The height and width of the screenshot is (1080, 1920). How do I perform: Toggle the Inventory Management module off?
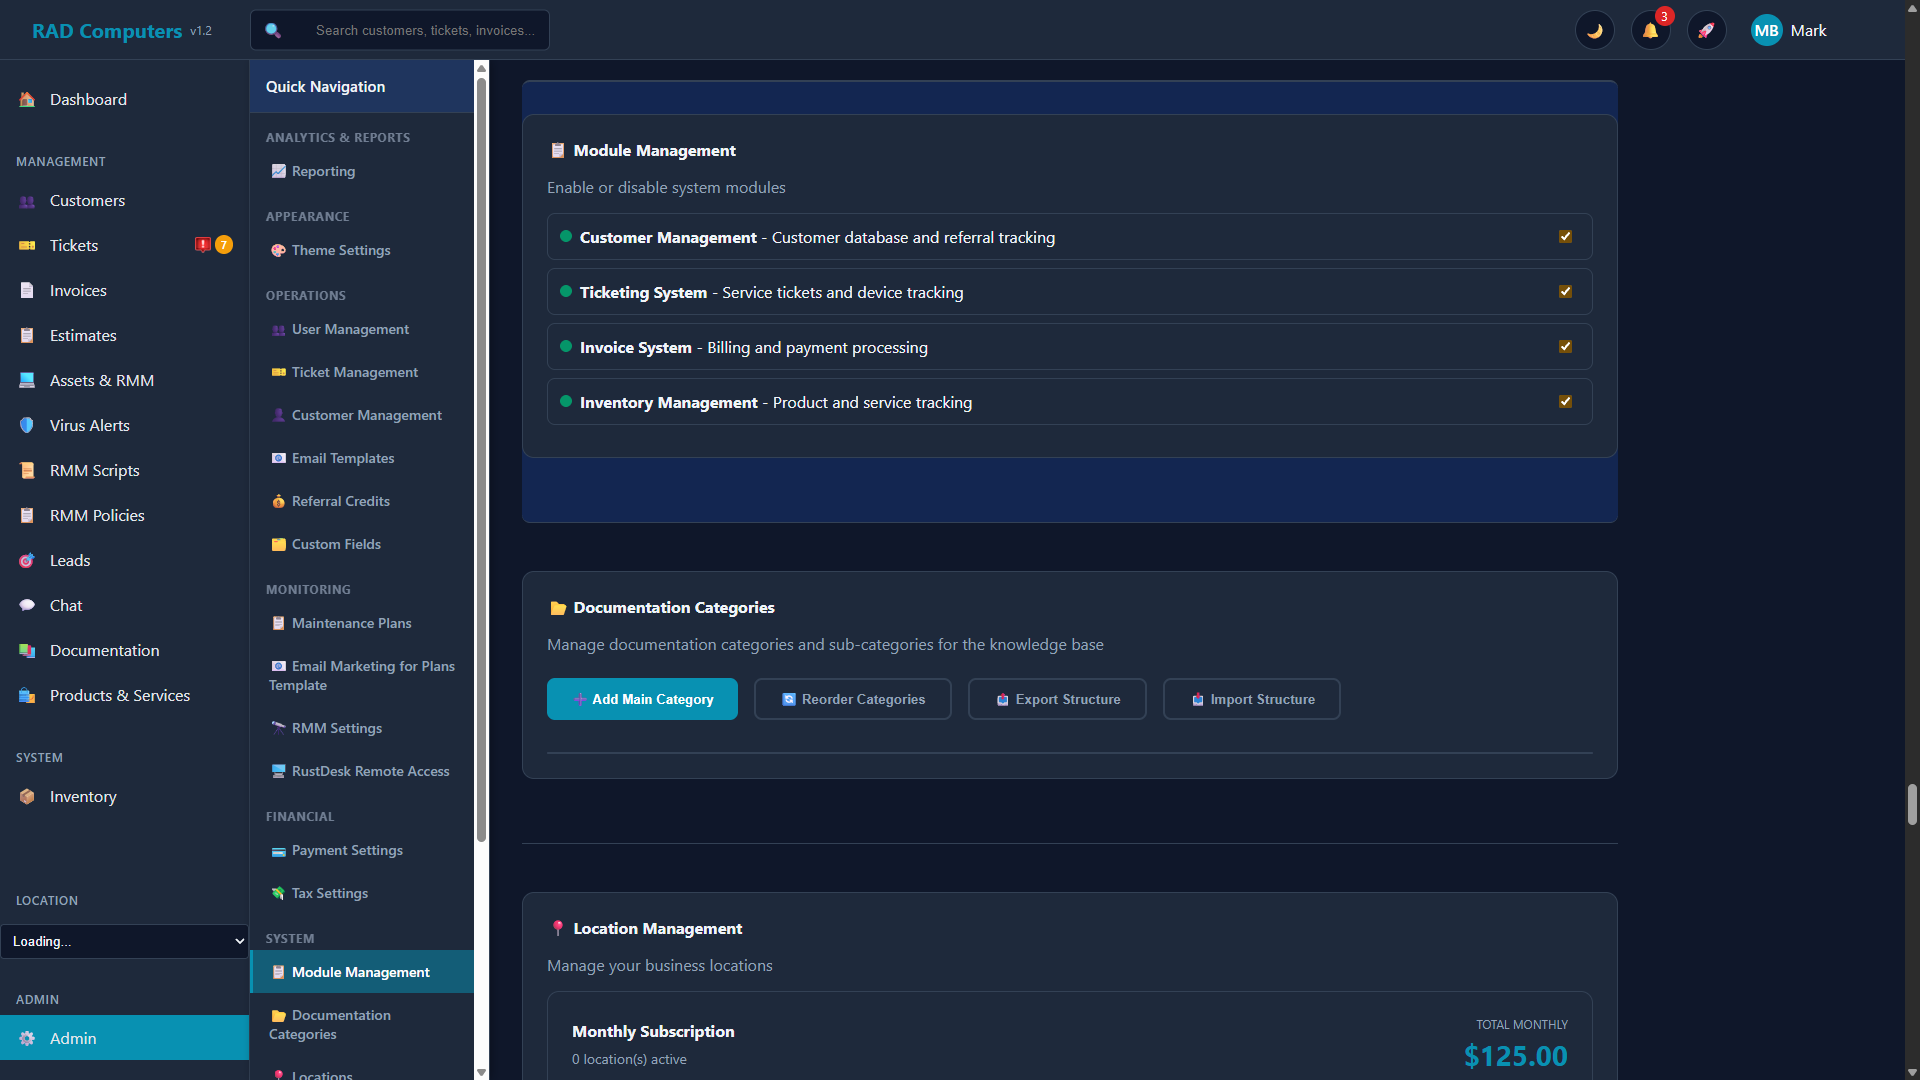[x=1565, y=401]
